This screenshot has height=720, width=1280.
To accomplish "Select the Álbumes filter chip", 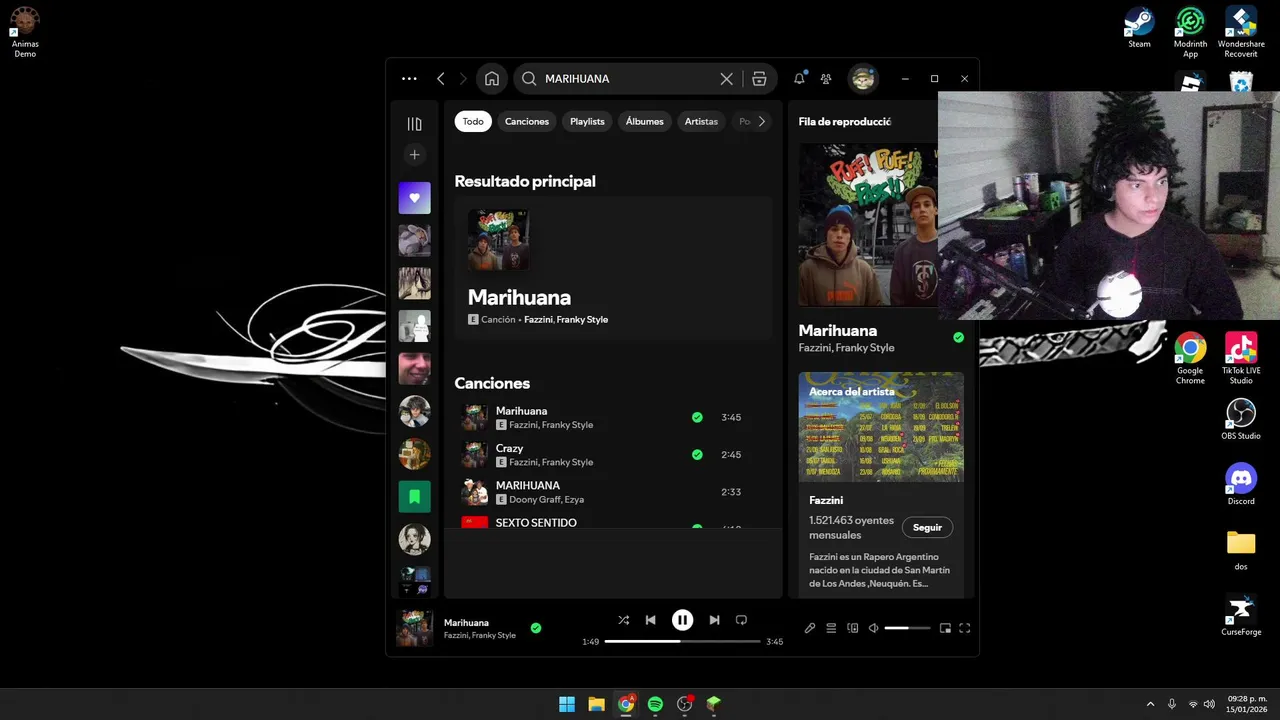I will tap(645, 121).
